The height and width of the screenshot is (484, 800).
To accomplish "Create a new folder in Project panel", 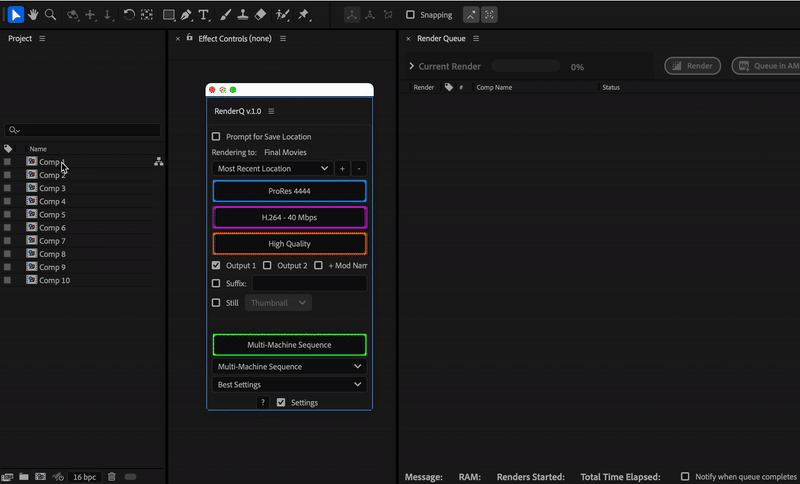I will pyautogui.click(x=24, y=477).
